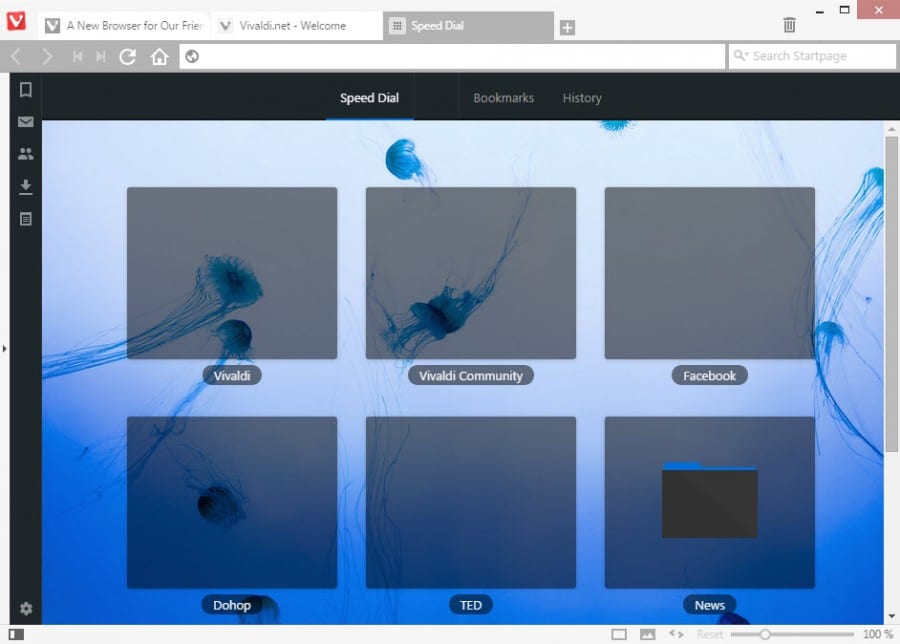Reload the current page

pyautogui.click(x=127, y=56)
